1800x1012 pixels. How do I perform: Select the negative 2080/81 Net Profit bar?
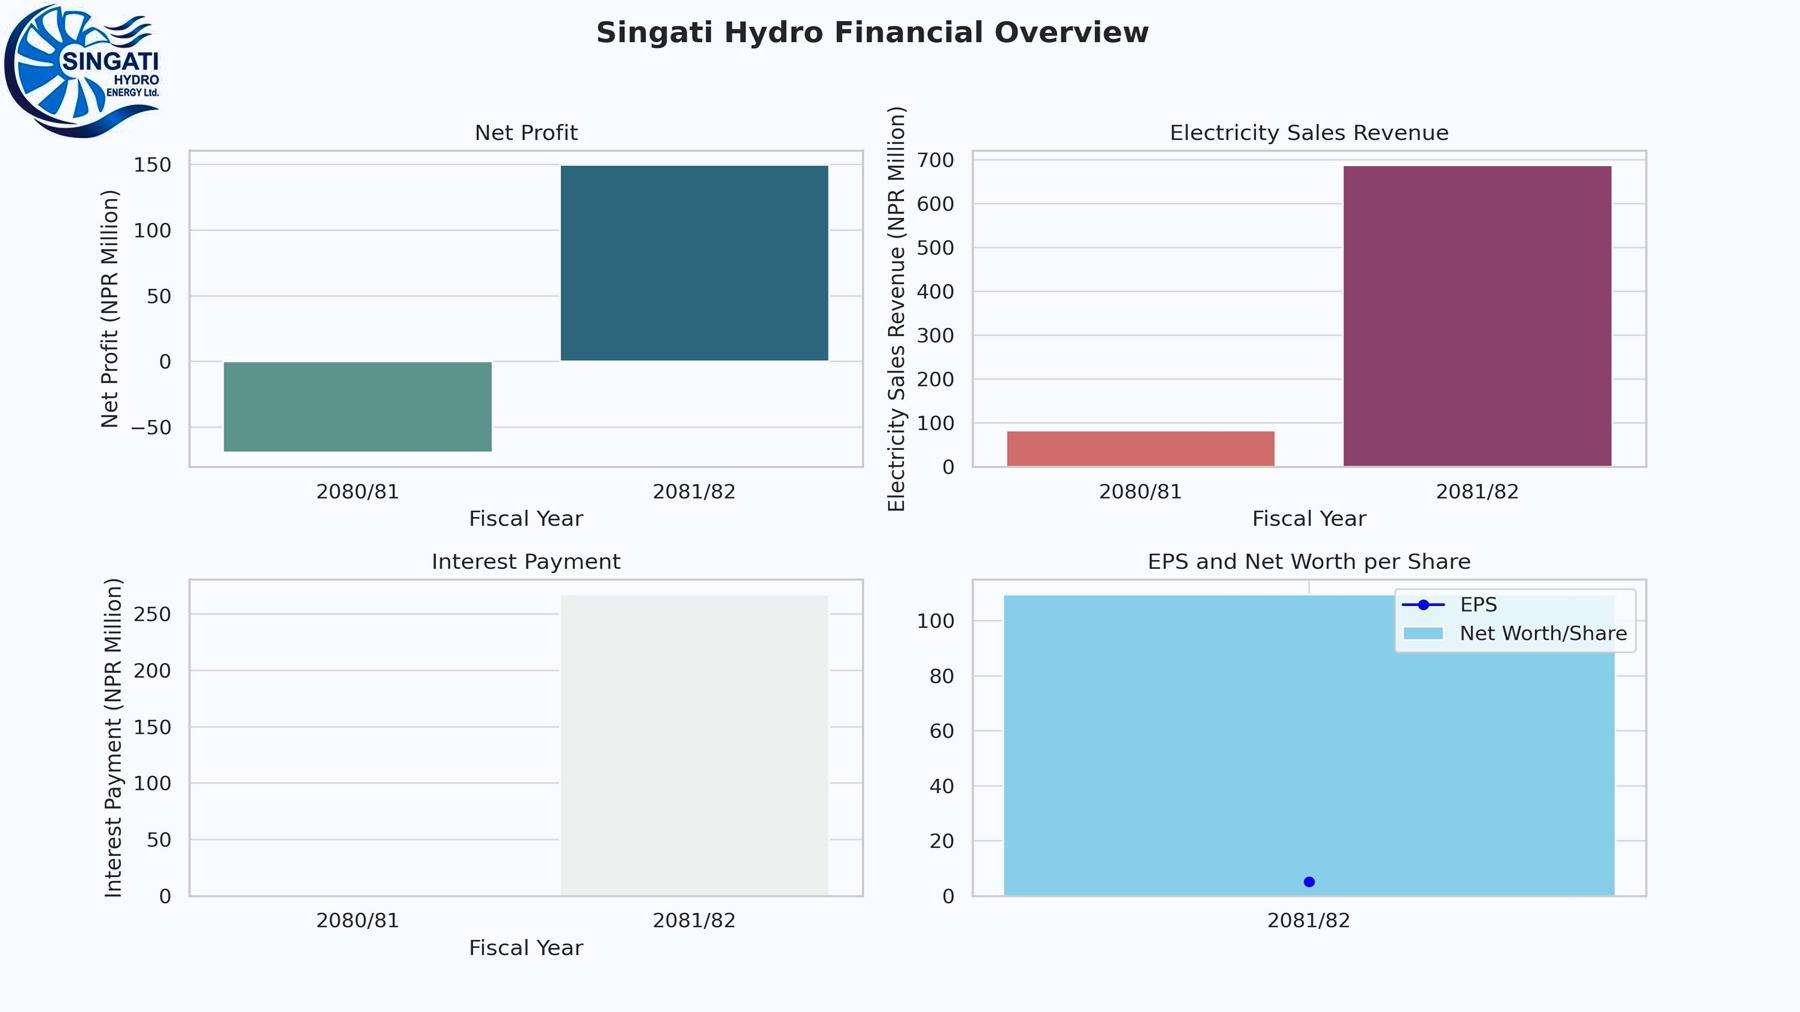(x=357, y=407)
